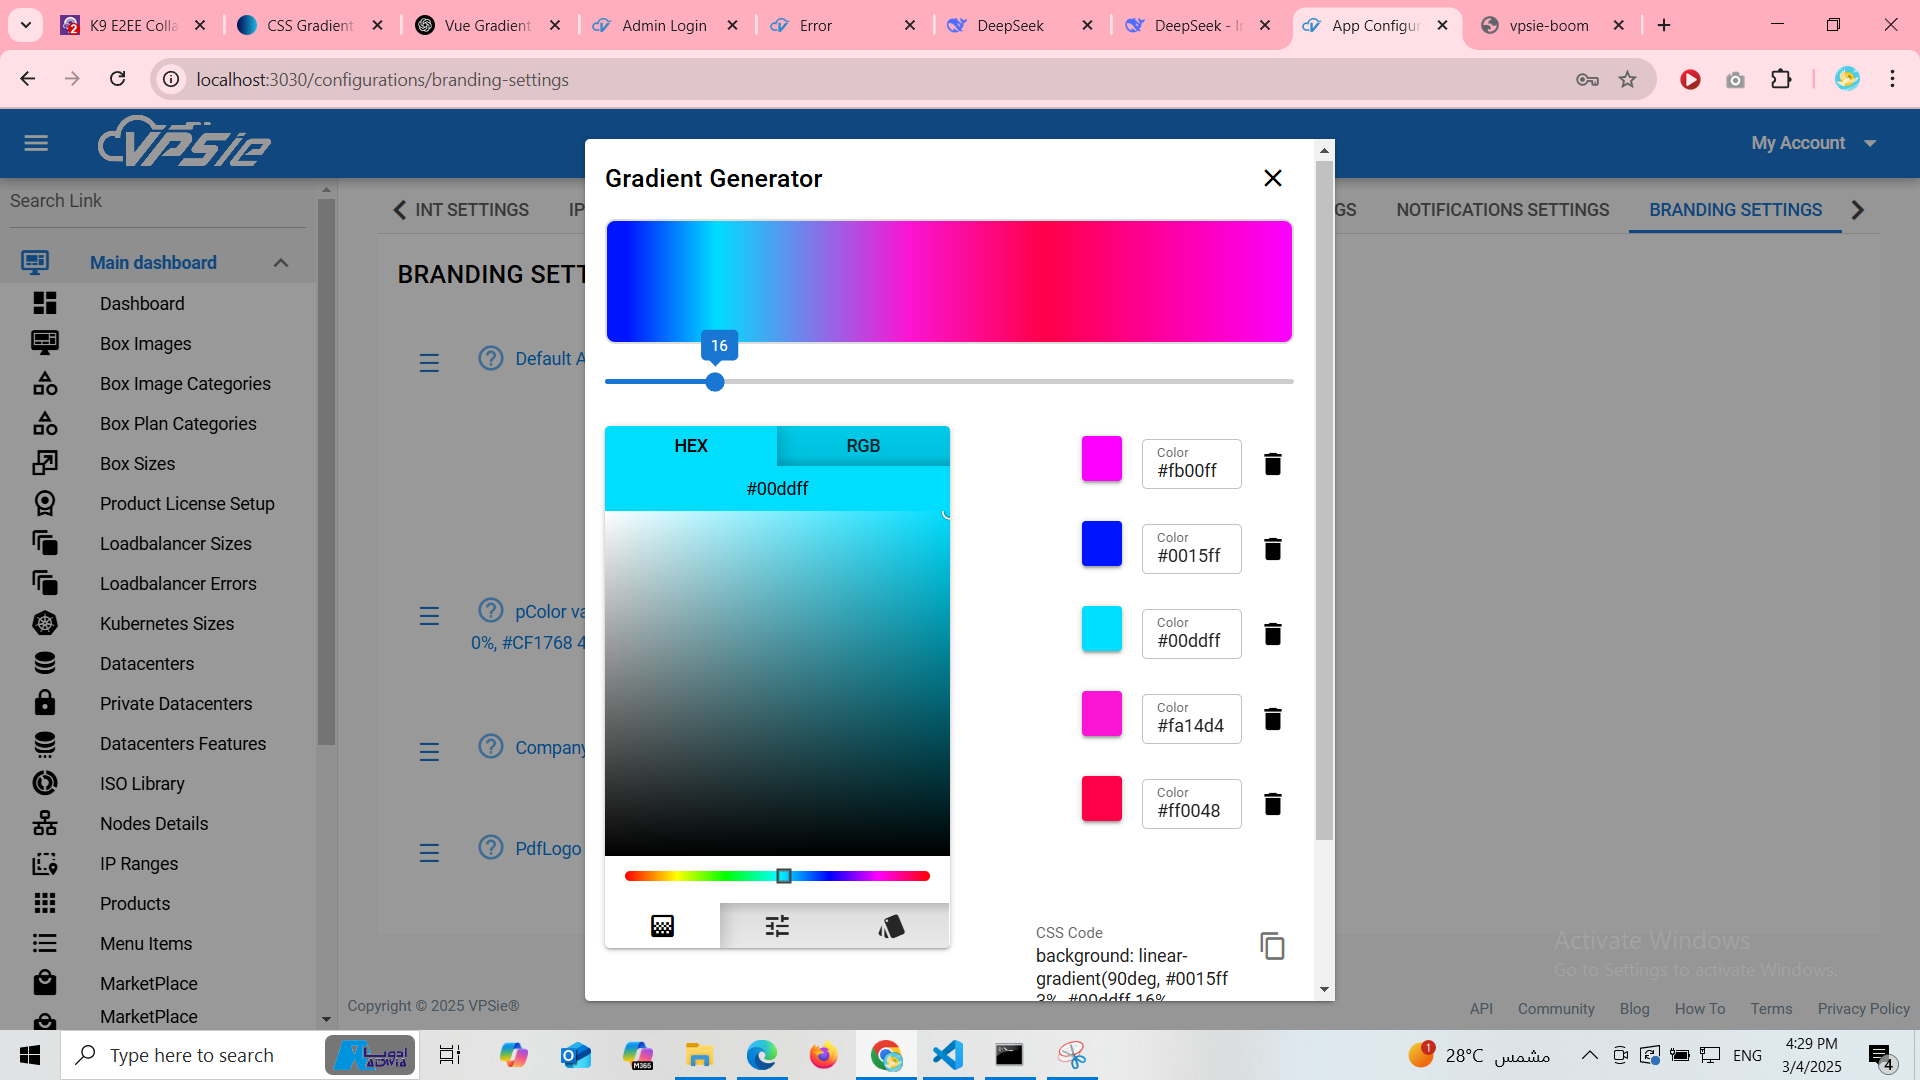The image size is (1920, 1080).
Task: Edit the #fa14d4 color input field
Action: [1191, 726]
